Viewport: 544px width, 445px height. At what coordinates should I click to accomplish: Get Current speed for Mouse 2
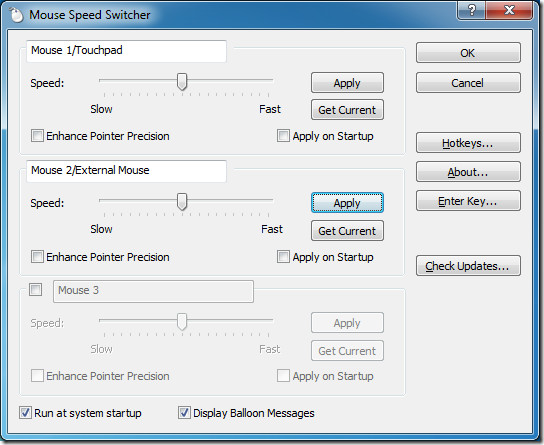(347, 231)
